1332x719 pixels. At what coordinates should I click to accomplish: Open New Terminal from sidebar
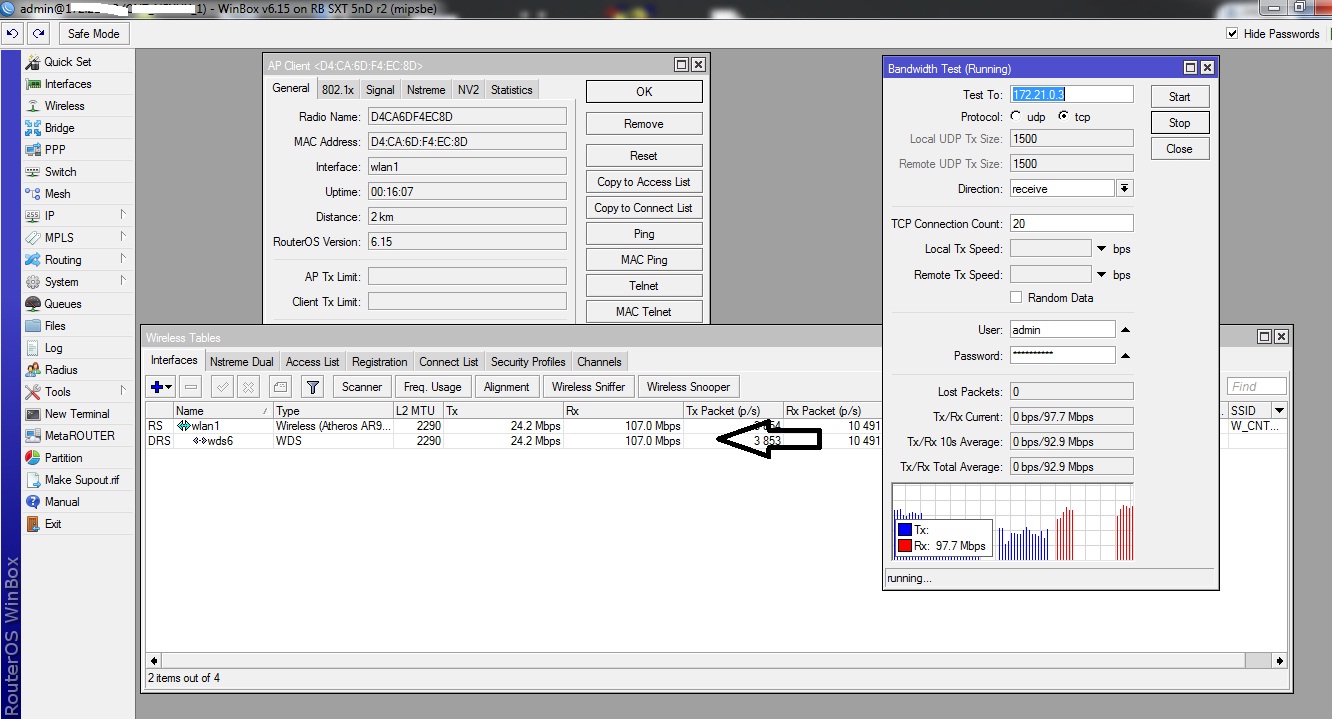click(77, 414)
